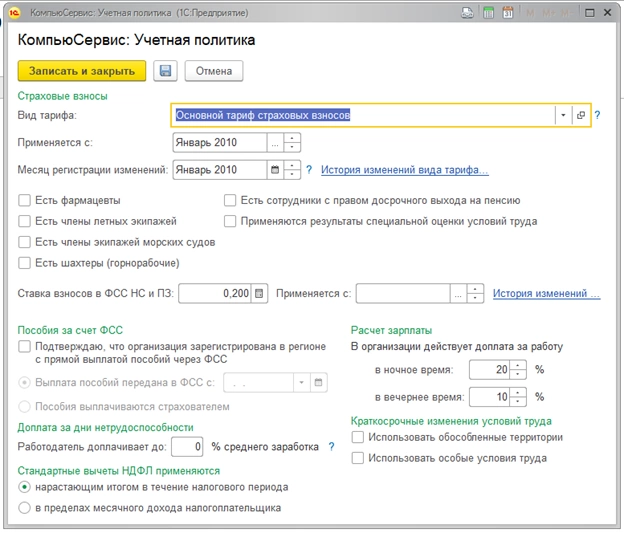
Task: Click the M memory icon in title bar
Action: pos(530,13)
